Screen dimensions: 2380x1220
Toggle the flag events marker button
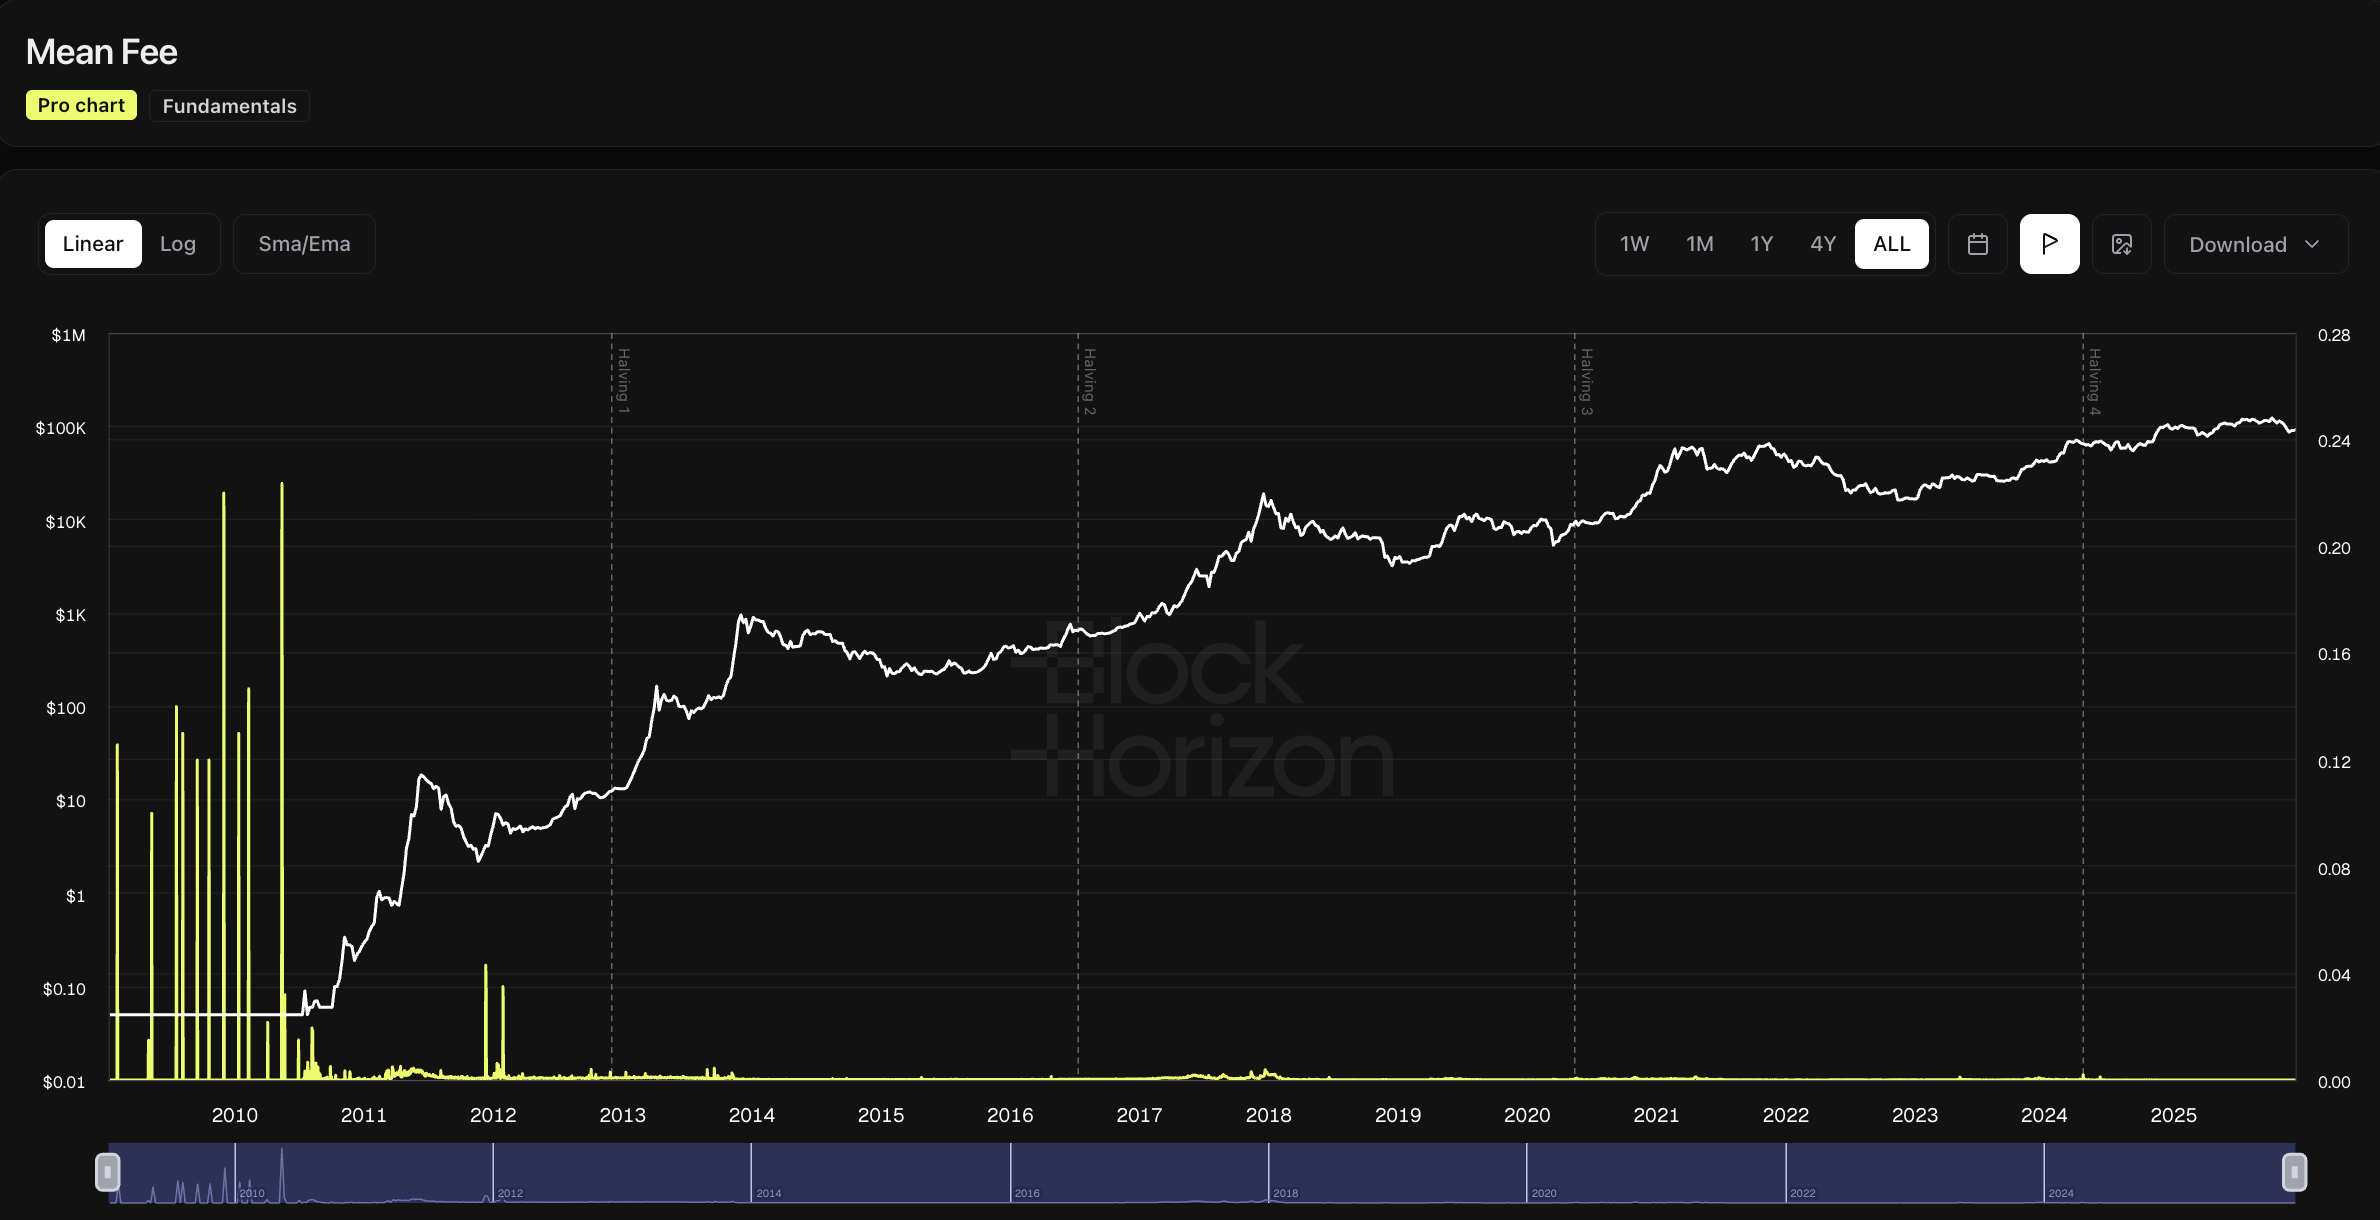tap(2049, 244)
